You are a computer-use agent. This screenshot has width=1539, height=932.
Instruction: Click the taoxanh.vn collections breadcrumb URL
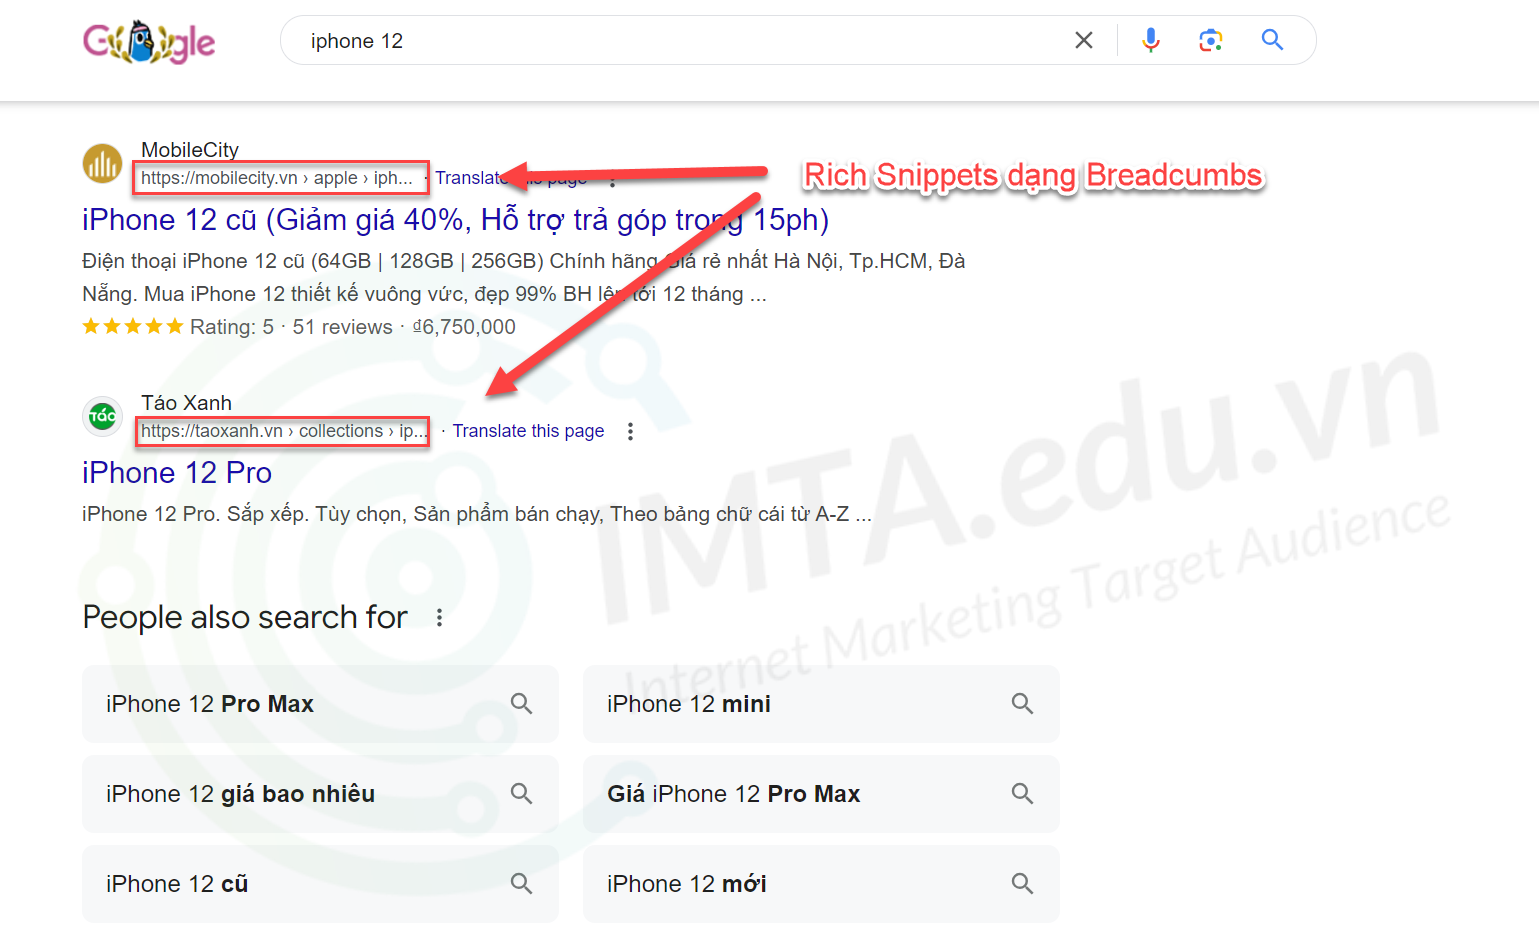pyautogui.click(x=283, y=431)
